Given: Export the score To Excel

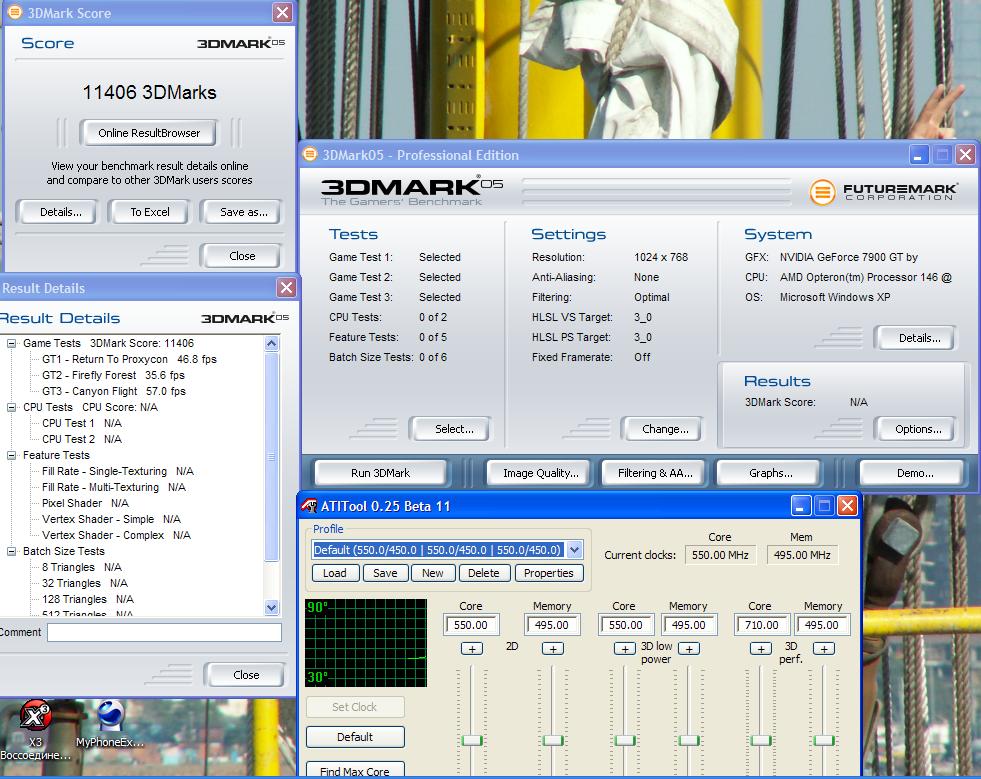Looking at the screenshot, I should [150, 212].
